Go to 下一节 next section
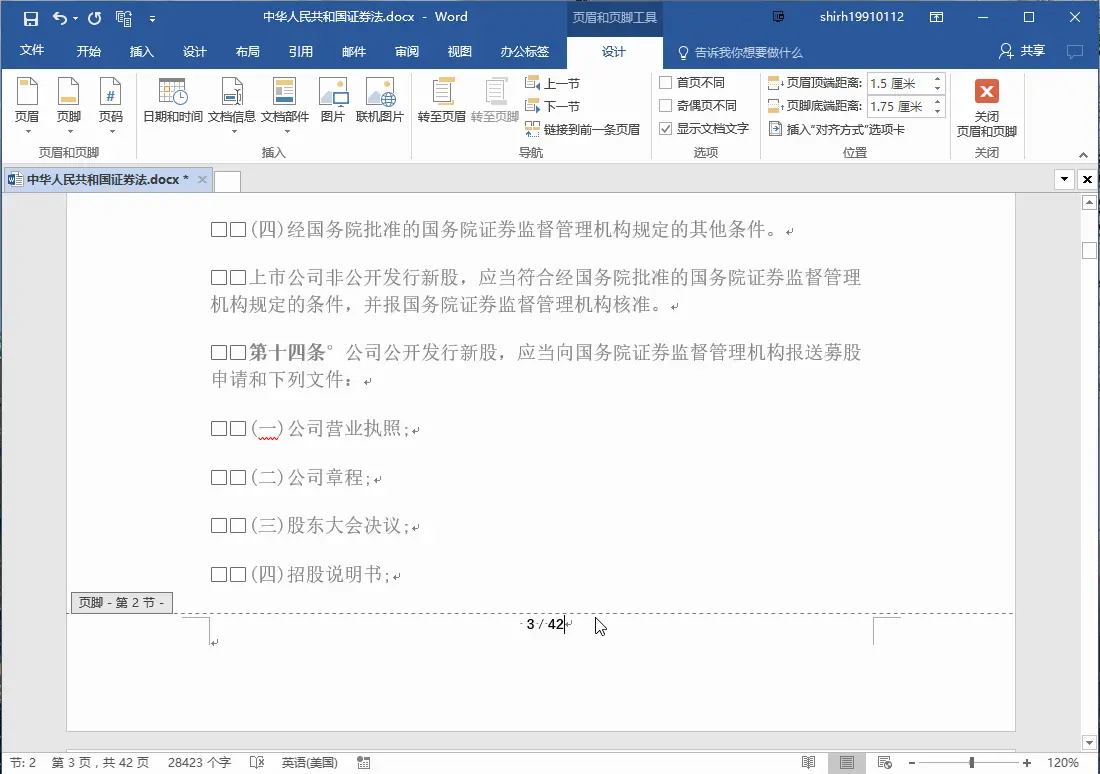The width and height of the screenshot is (1100, 774). (552, 107)
